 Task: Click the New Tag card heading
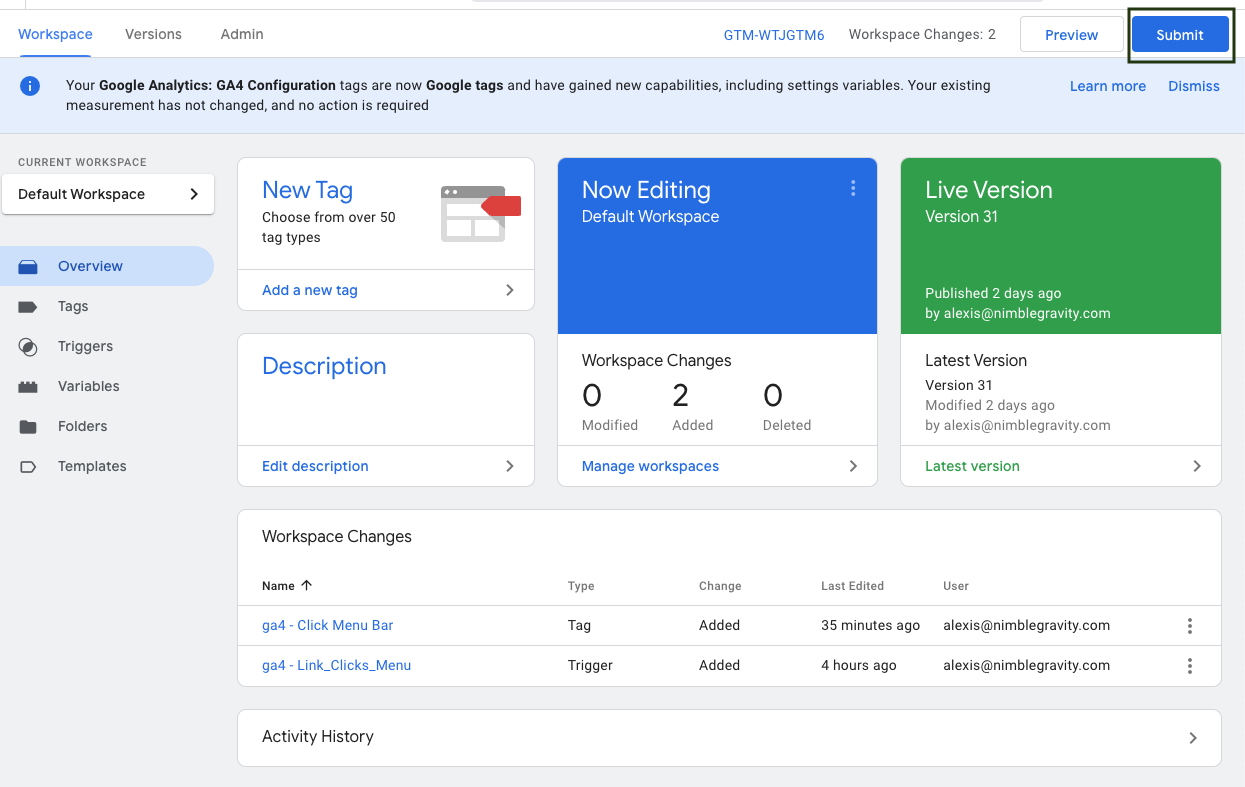tap(307, 190)
